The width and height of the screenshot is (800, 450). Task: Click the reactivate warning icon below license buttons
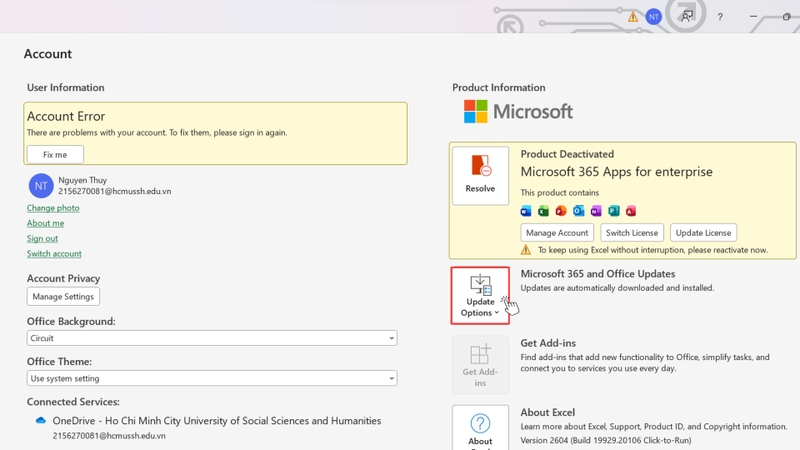[x=526, y=250]
